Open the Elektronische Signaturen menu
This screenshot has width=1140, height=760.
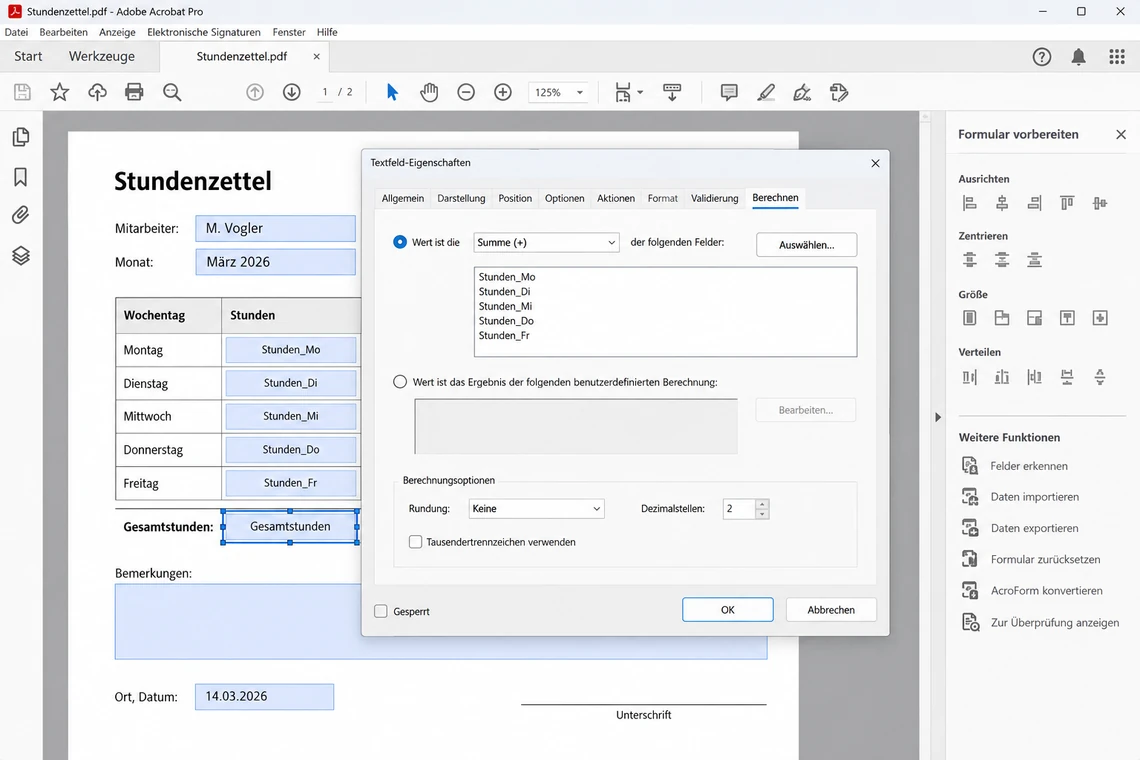pos(204,32)
